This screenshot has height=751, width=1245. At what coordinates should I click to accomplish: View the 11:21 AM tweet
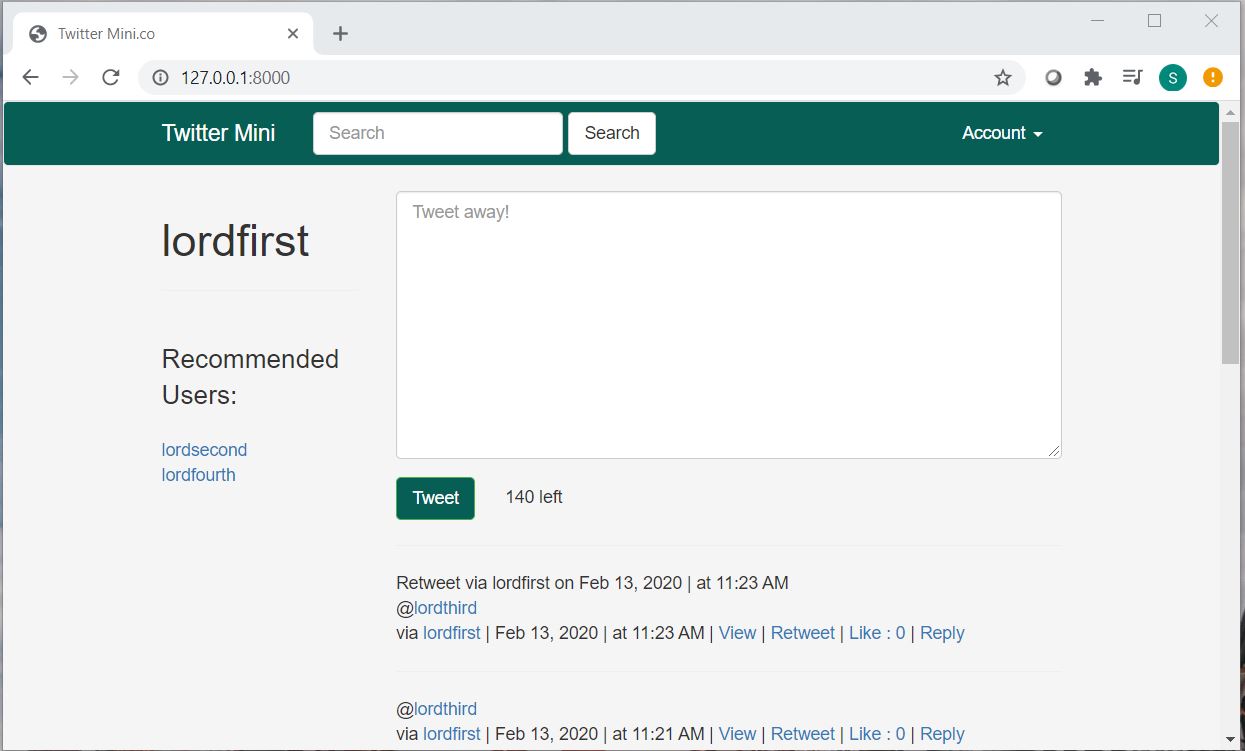pyautogui.click(x=738, y=734)
